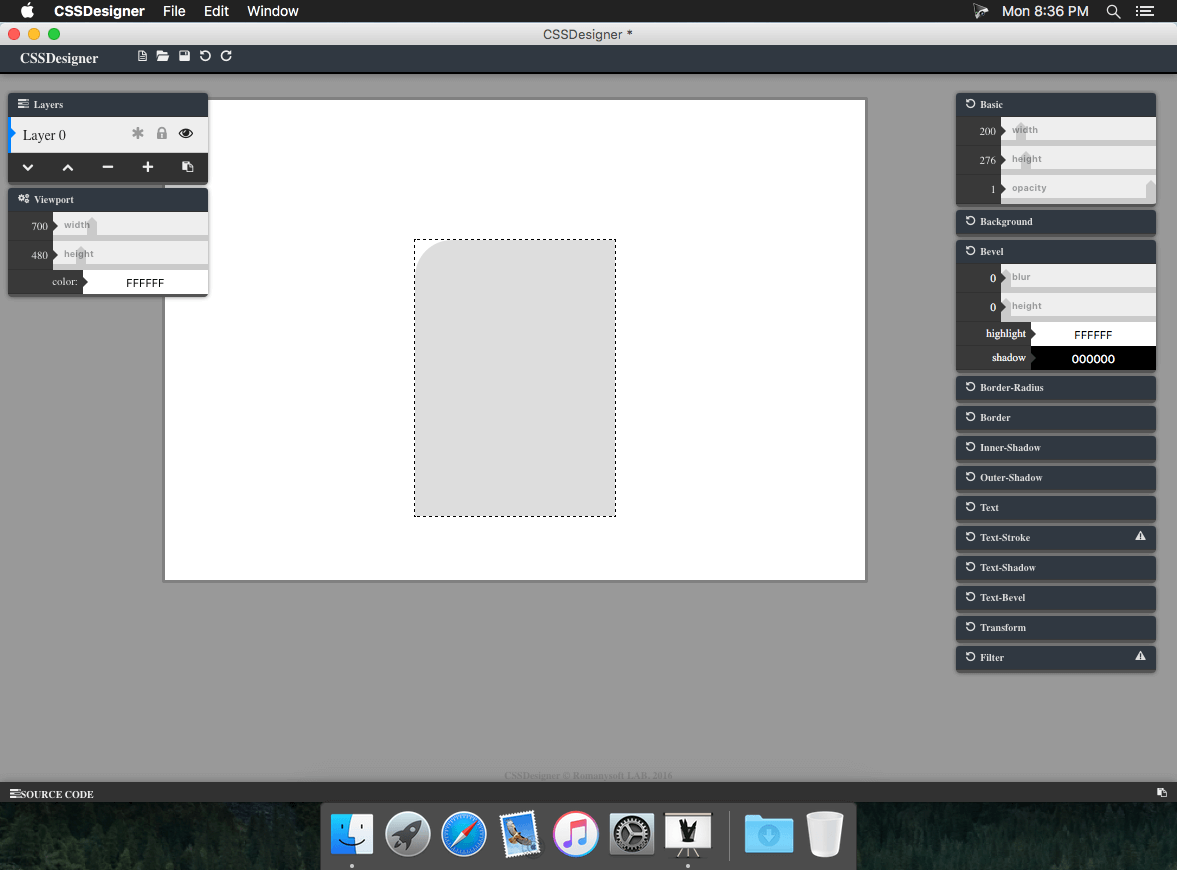1177x870 pixels.
Task: Add new layer with plus button
Action: 148,167
